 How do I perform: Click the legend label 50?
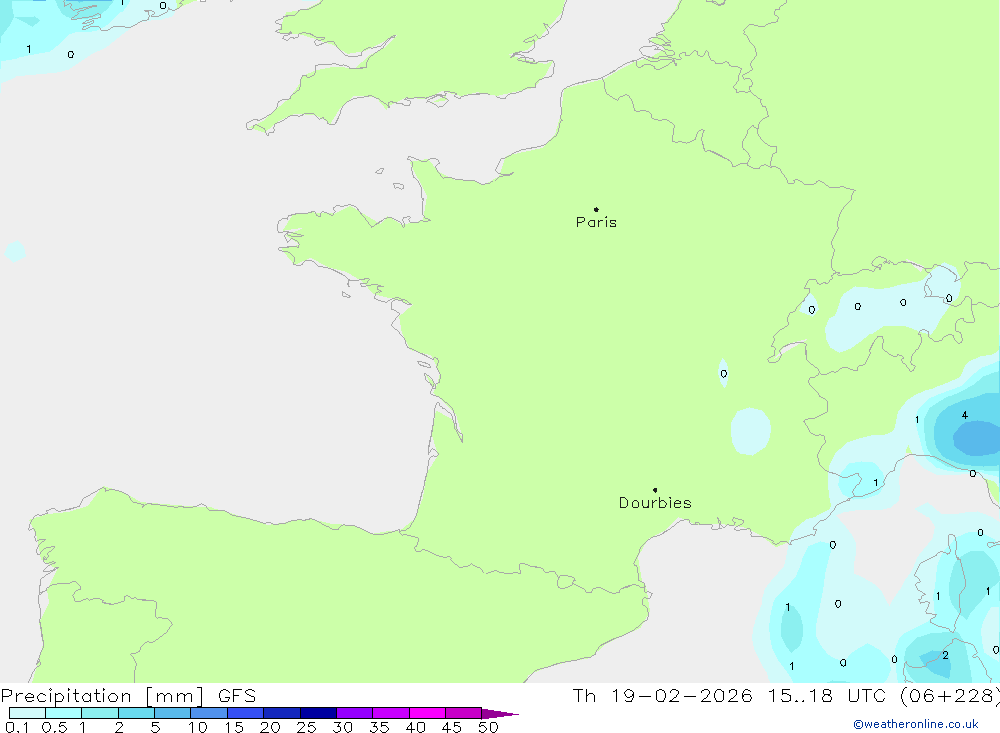(488, 727)
